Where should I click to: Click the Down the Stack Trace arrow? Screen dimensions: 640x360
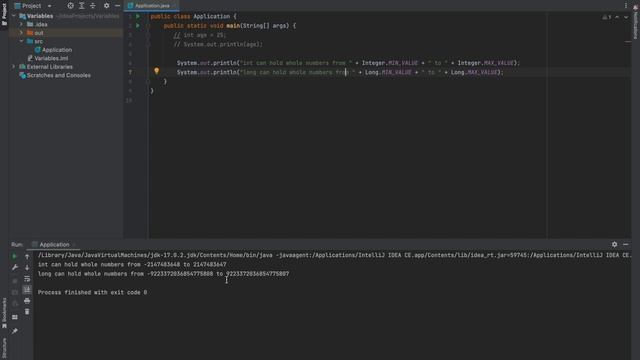[27, 268]
